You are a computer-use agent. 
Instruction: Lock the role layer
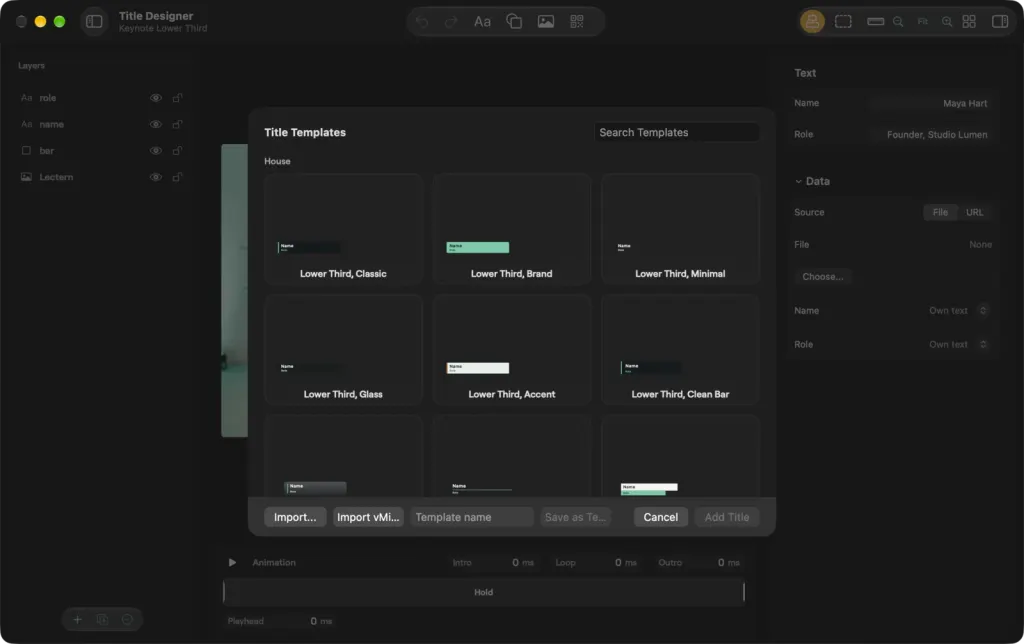(x=177, y=98)
